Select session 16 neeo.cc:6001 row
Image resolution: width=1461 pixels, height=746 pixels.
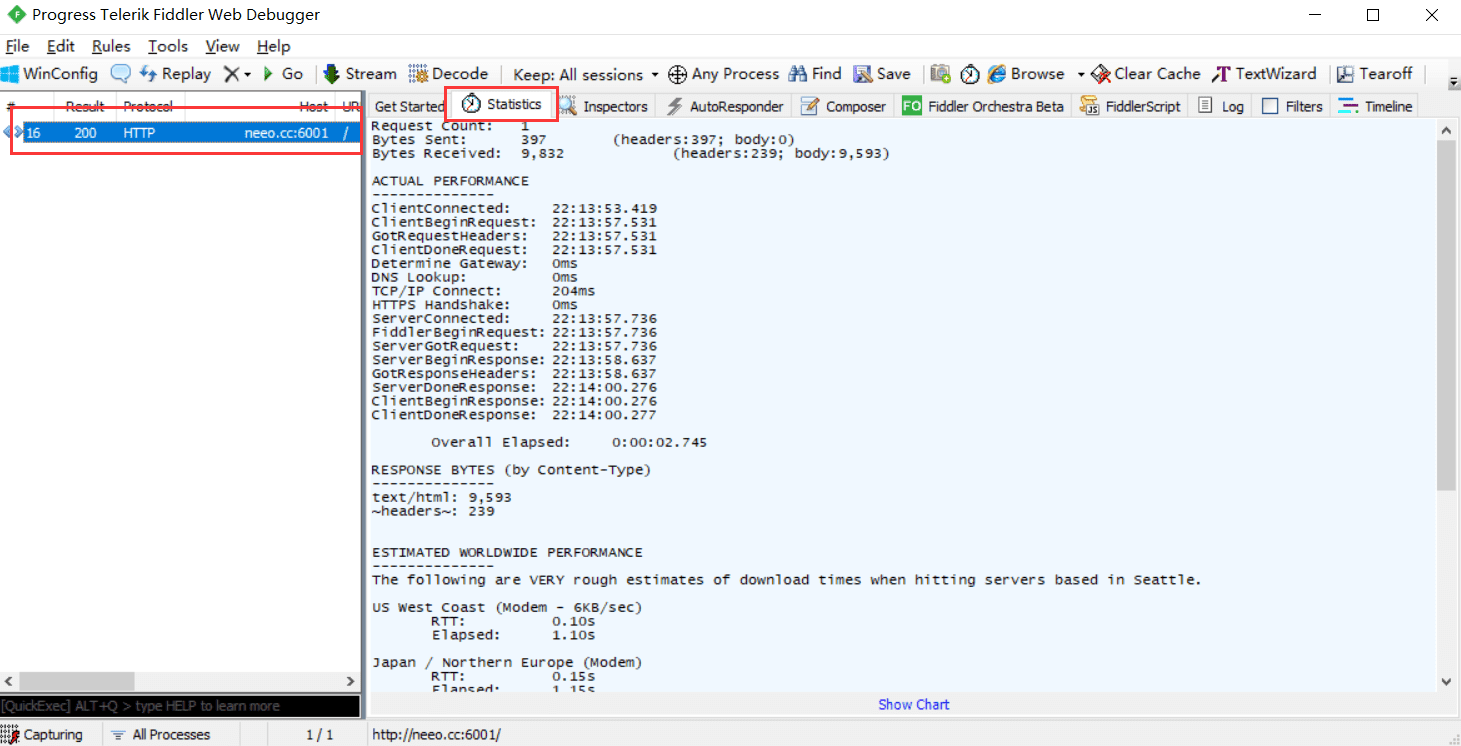[181, 133]
